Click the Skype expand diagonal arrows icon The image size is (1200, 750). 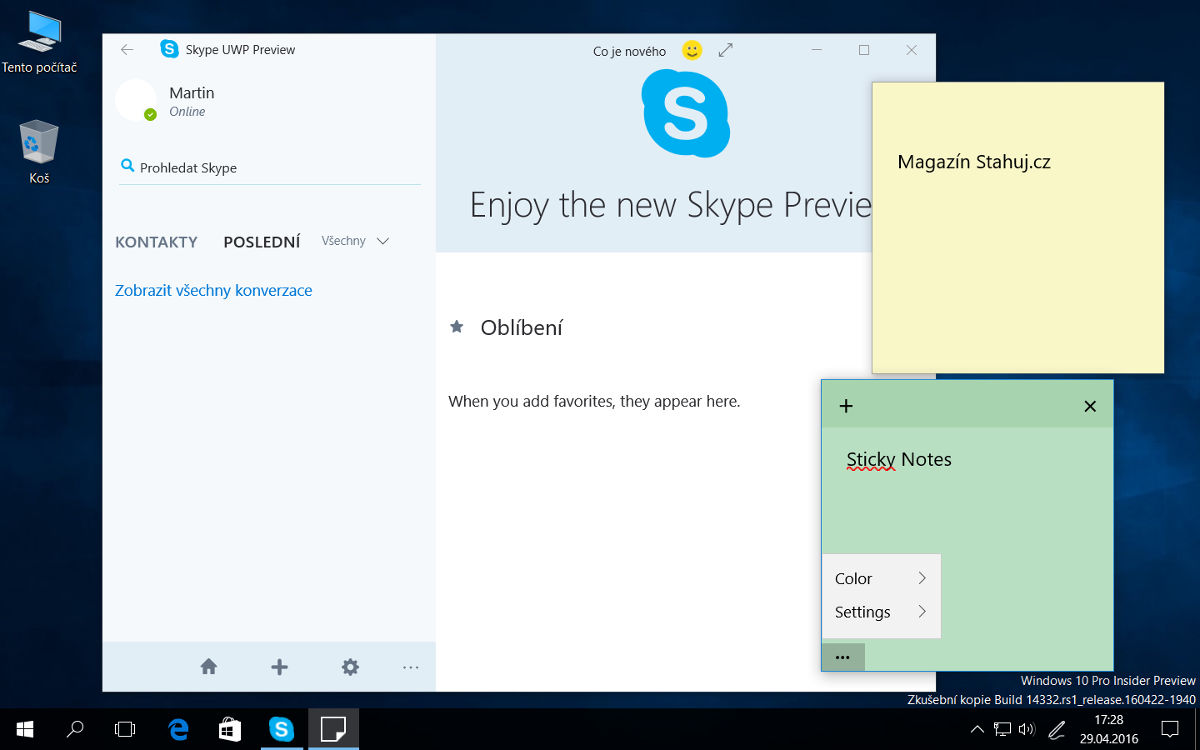pos(726,50)
